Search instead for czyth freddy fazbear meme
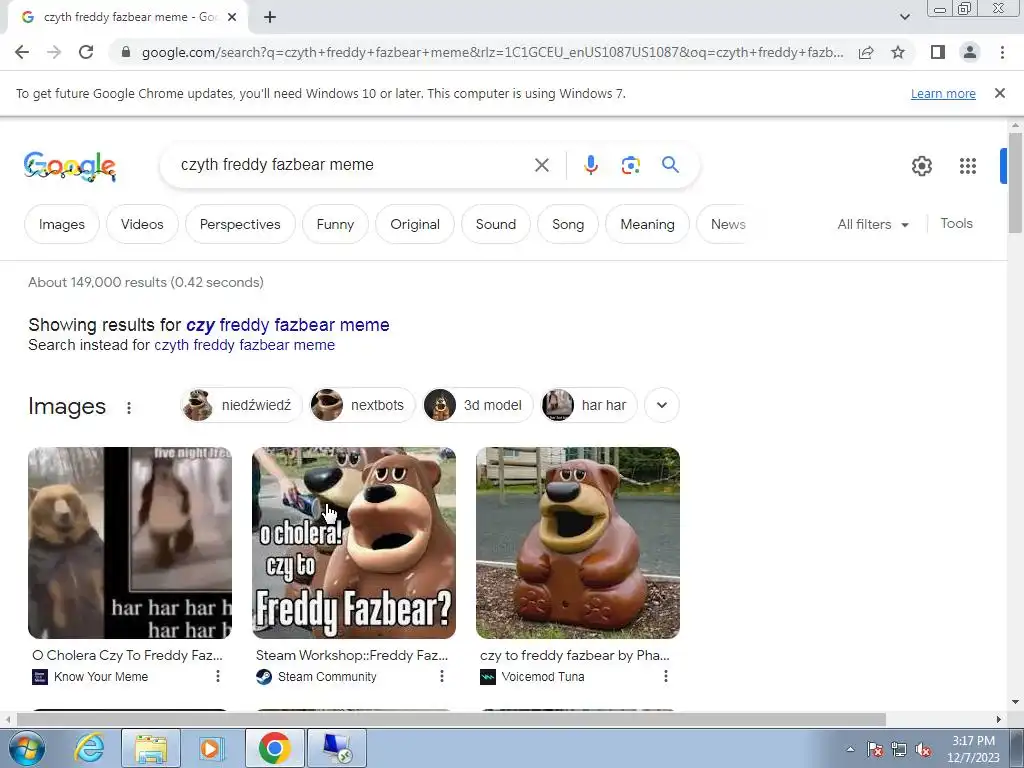The image size is (1024, 768). (x=244, y=345)
